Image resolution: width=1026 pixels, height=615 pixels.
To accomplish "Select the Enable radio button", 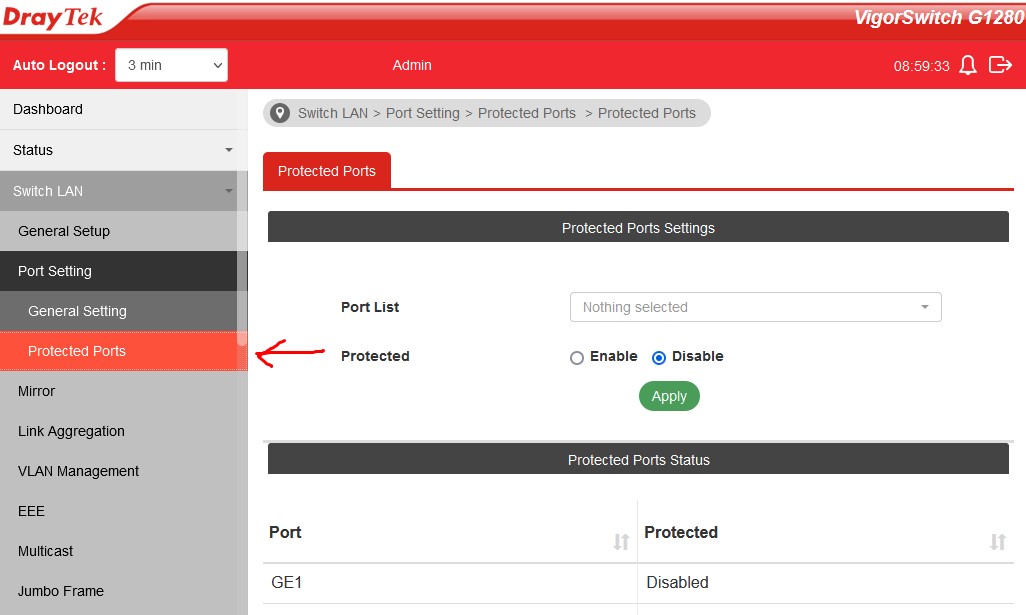I will (x=577, y=358).
